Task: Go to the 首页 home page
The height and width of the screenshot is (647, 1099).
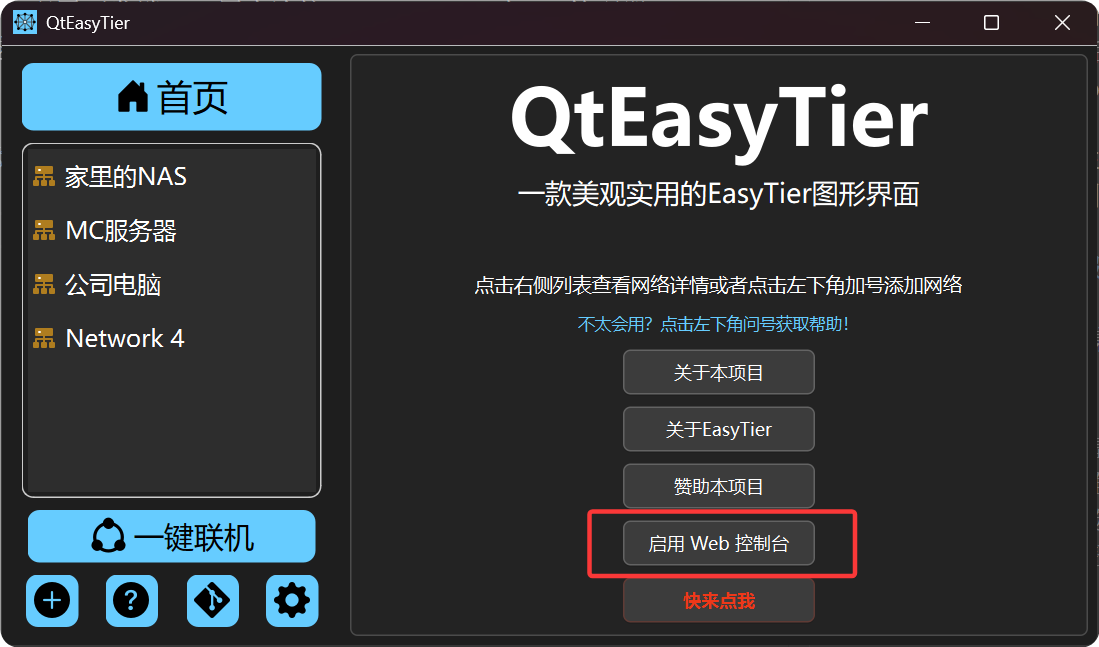Action: 172,97
